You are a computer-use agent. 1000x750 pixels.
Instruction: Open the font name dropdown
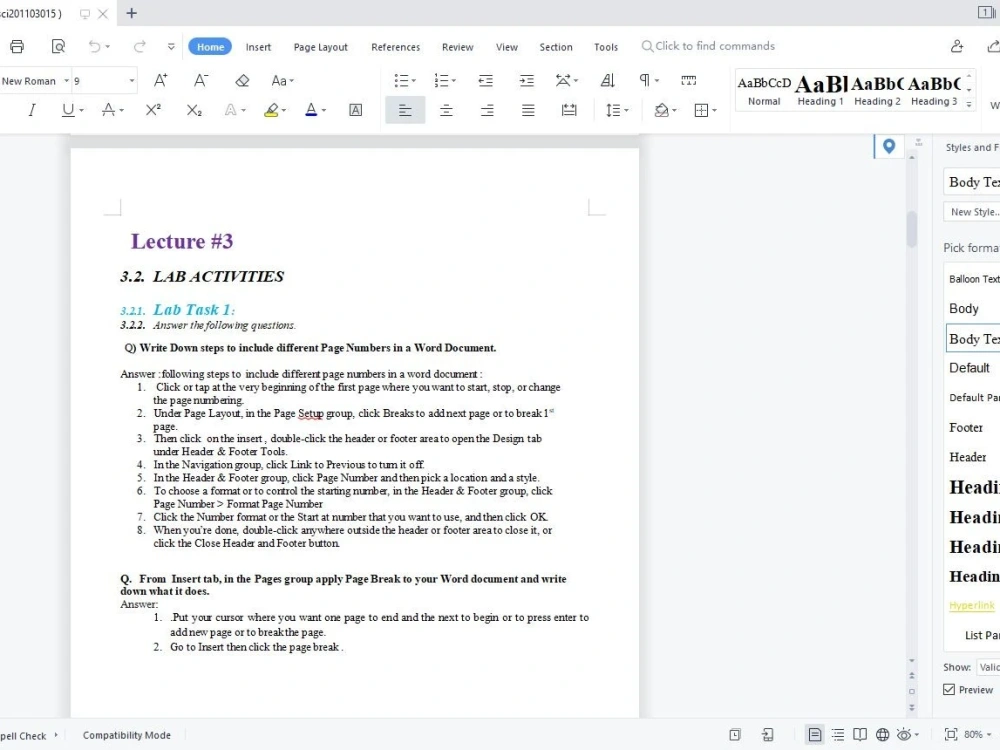click(x=66, y=81)
